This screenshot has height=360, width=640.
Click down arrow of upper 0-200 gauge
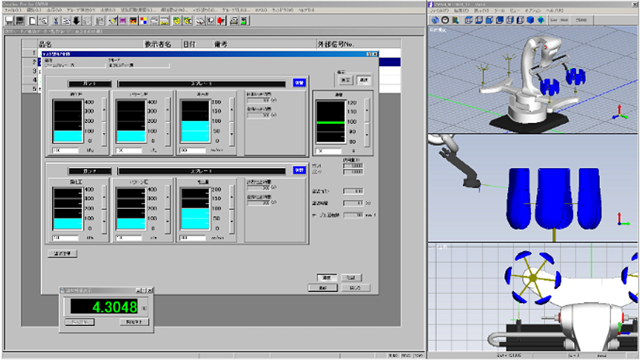232,133
